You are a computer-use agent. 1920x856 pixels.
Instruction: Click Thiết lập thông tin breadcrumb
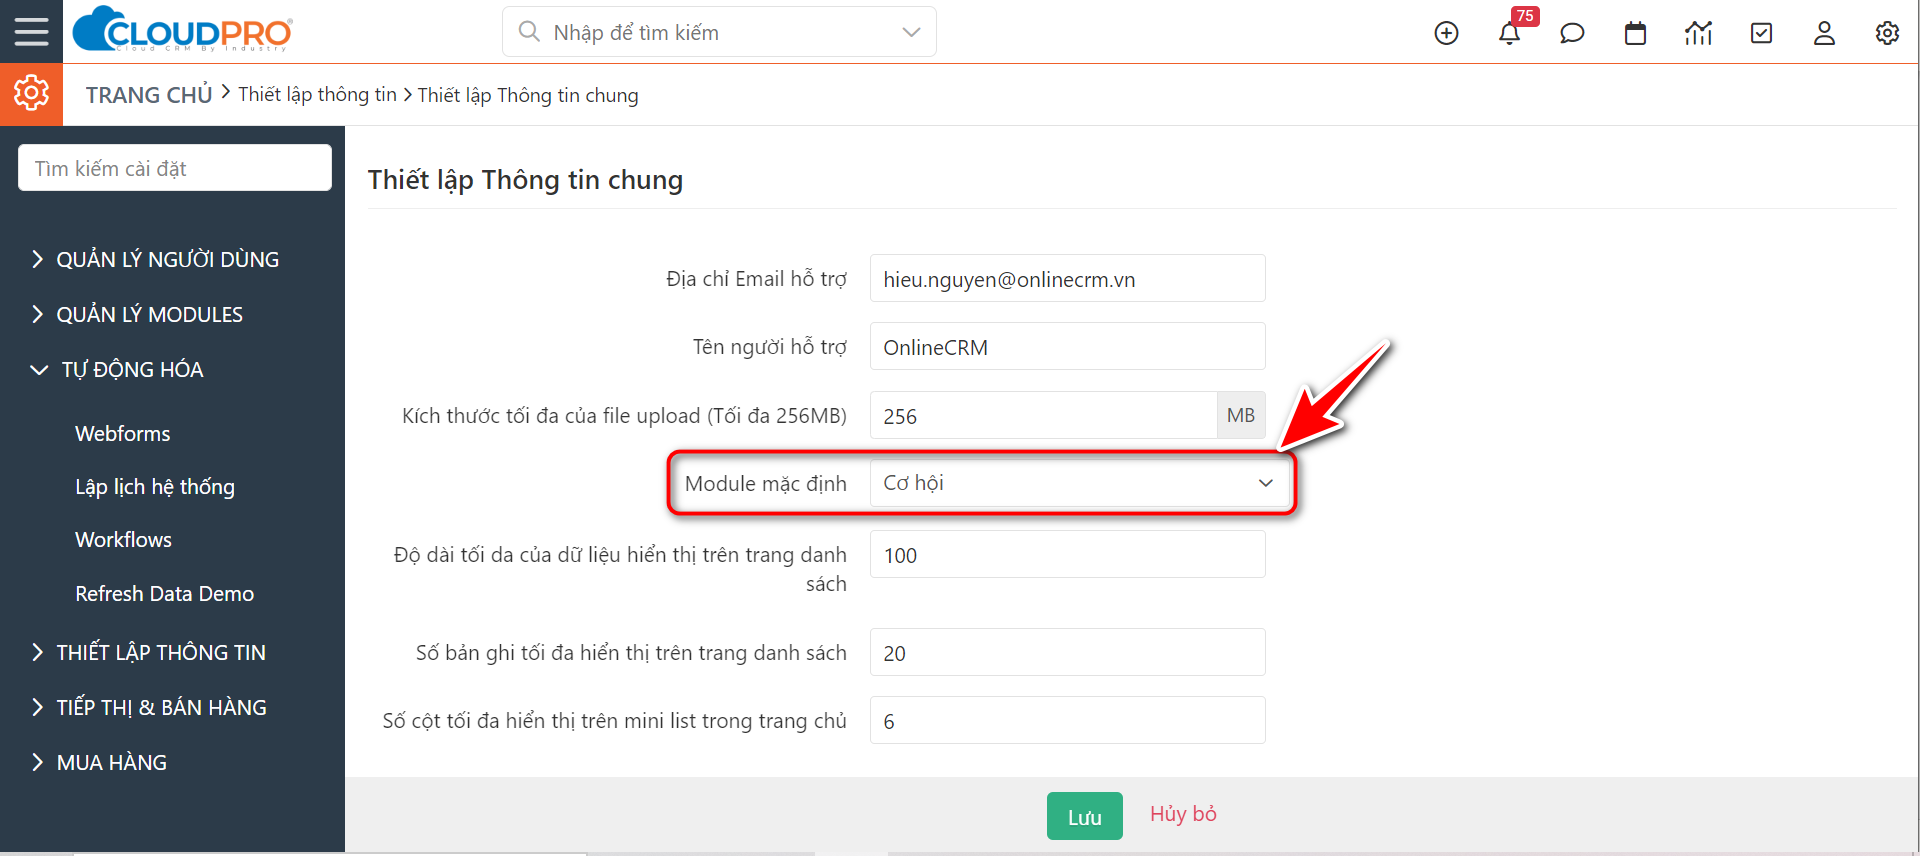[317, 94]
